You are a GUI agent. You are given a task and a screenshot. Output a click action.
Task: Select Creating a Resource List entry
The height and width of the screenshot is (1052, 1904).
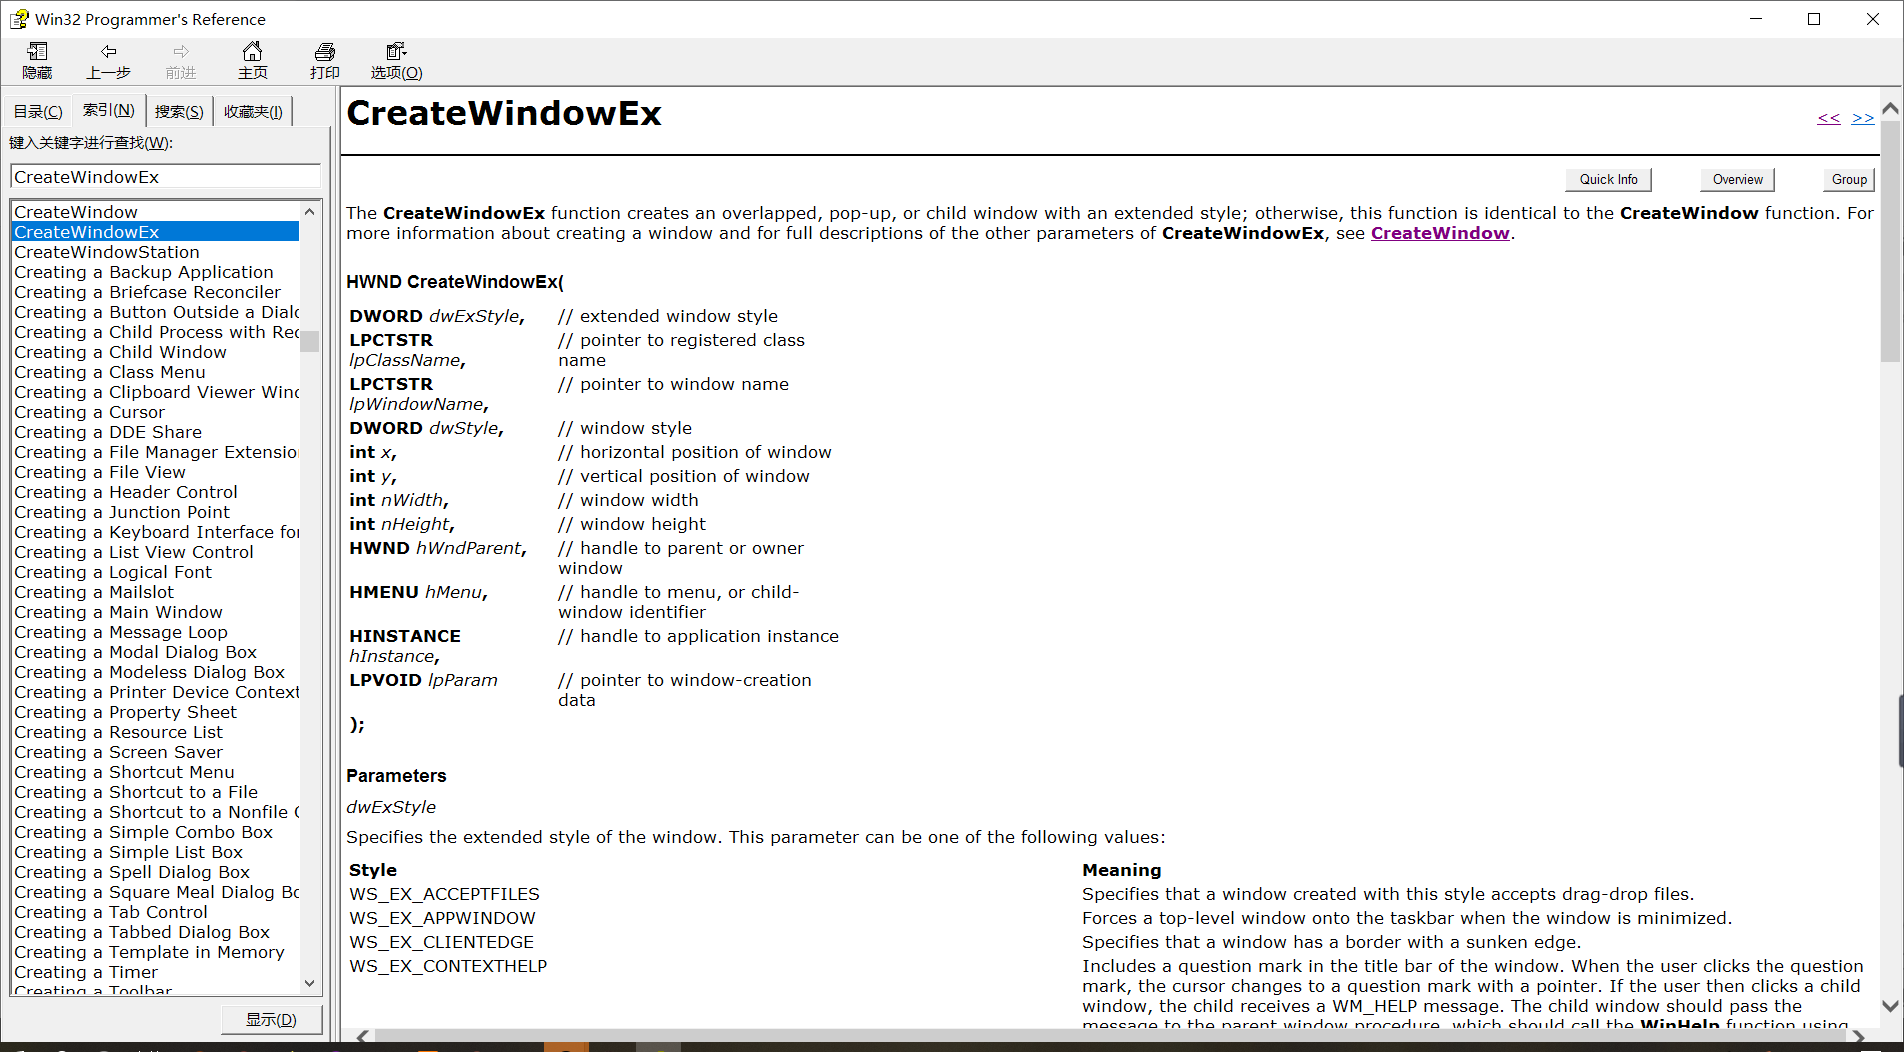click(119, 732)
